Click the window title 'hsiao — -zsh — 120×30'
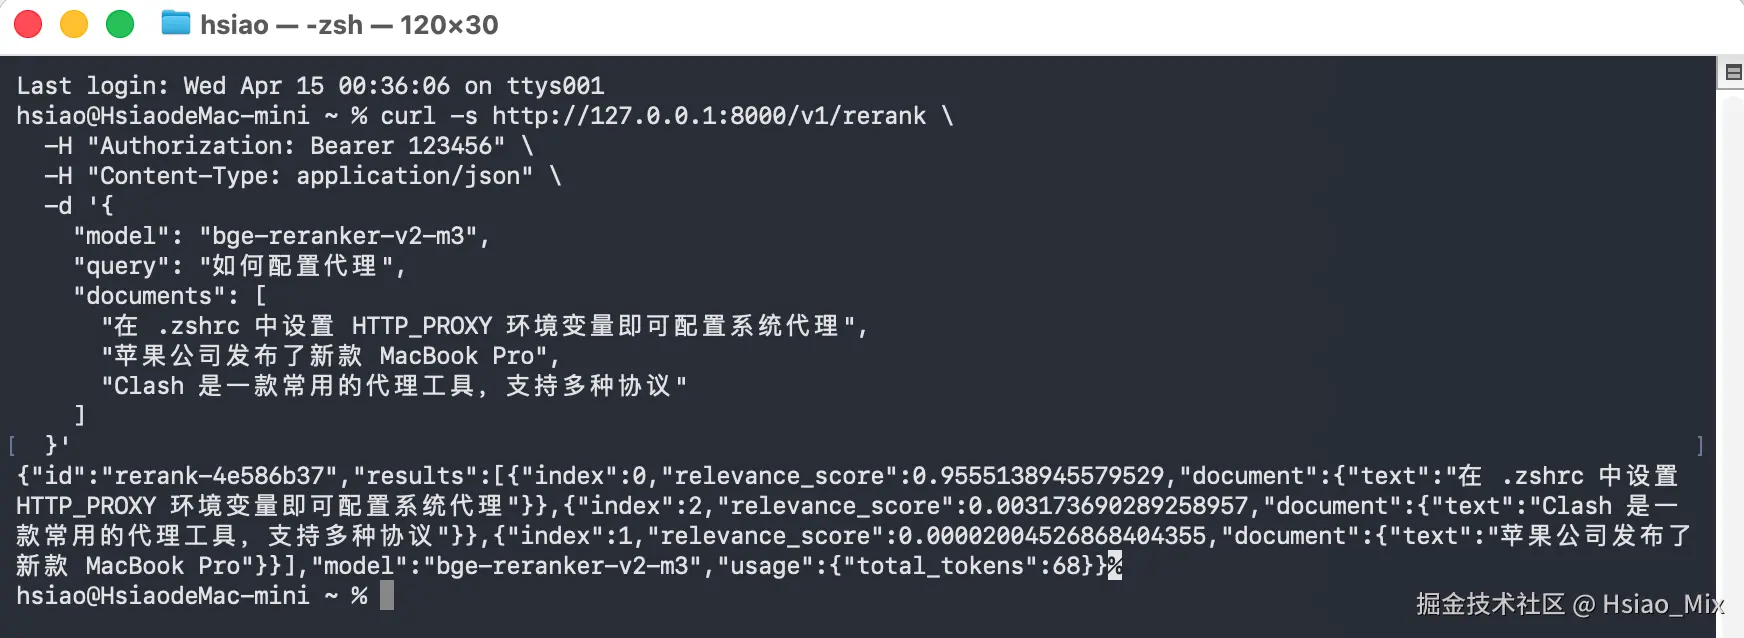This screenshot has width=1744, height=638. (x=349, y=25)
